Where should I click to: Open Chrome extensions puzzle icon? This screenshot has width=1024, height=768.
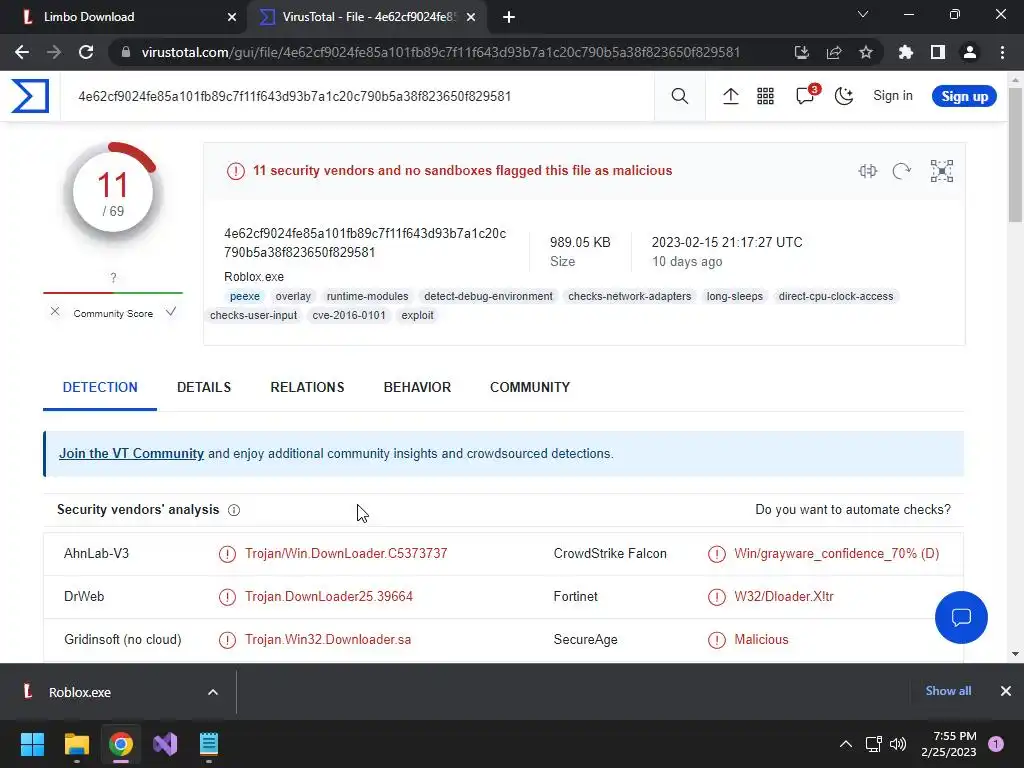click(906, 52)
